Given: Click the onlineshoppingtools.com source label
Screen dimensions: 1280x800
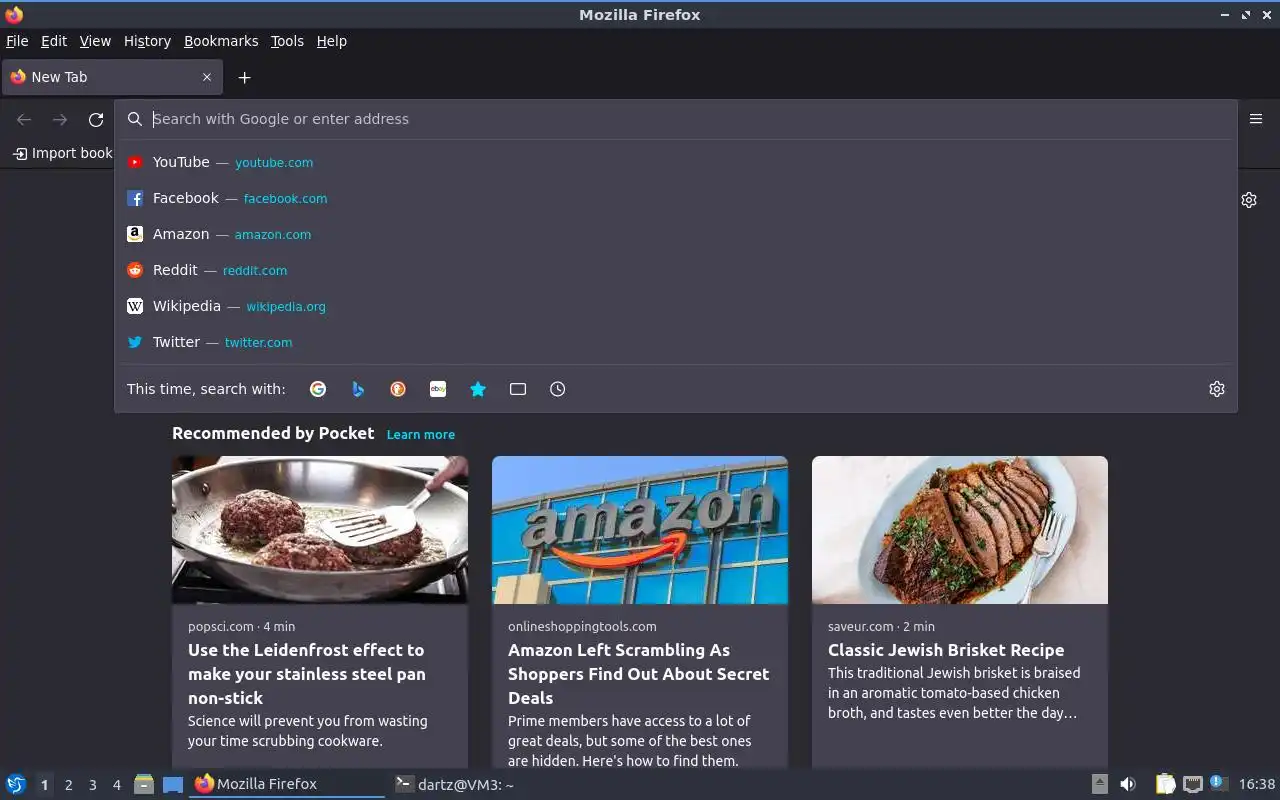Looking at the screenshot, I should tap(582, 626).
